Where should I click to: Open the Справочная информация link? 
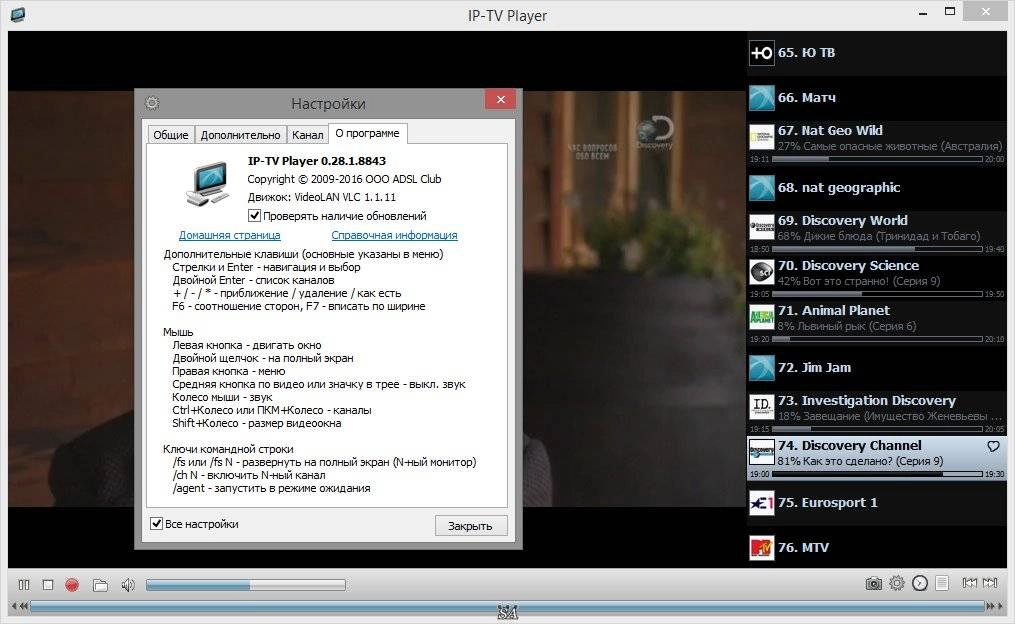pos(394,235)
